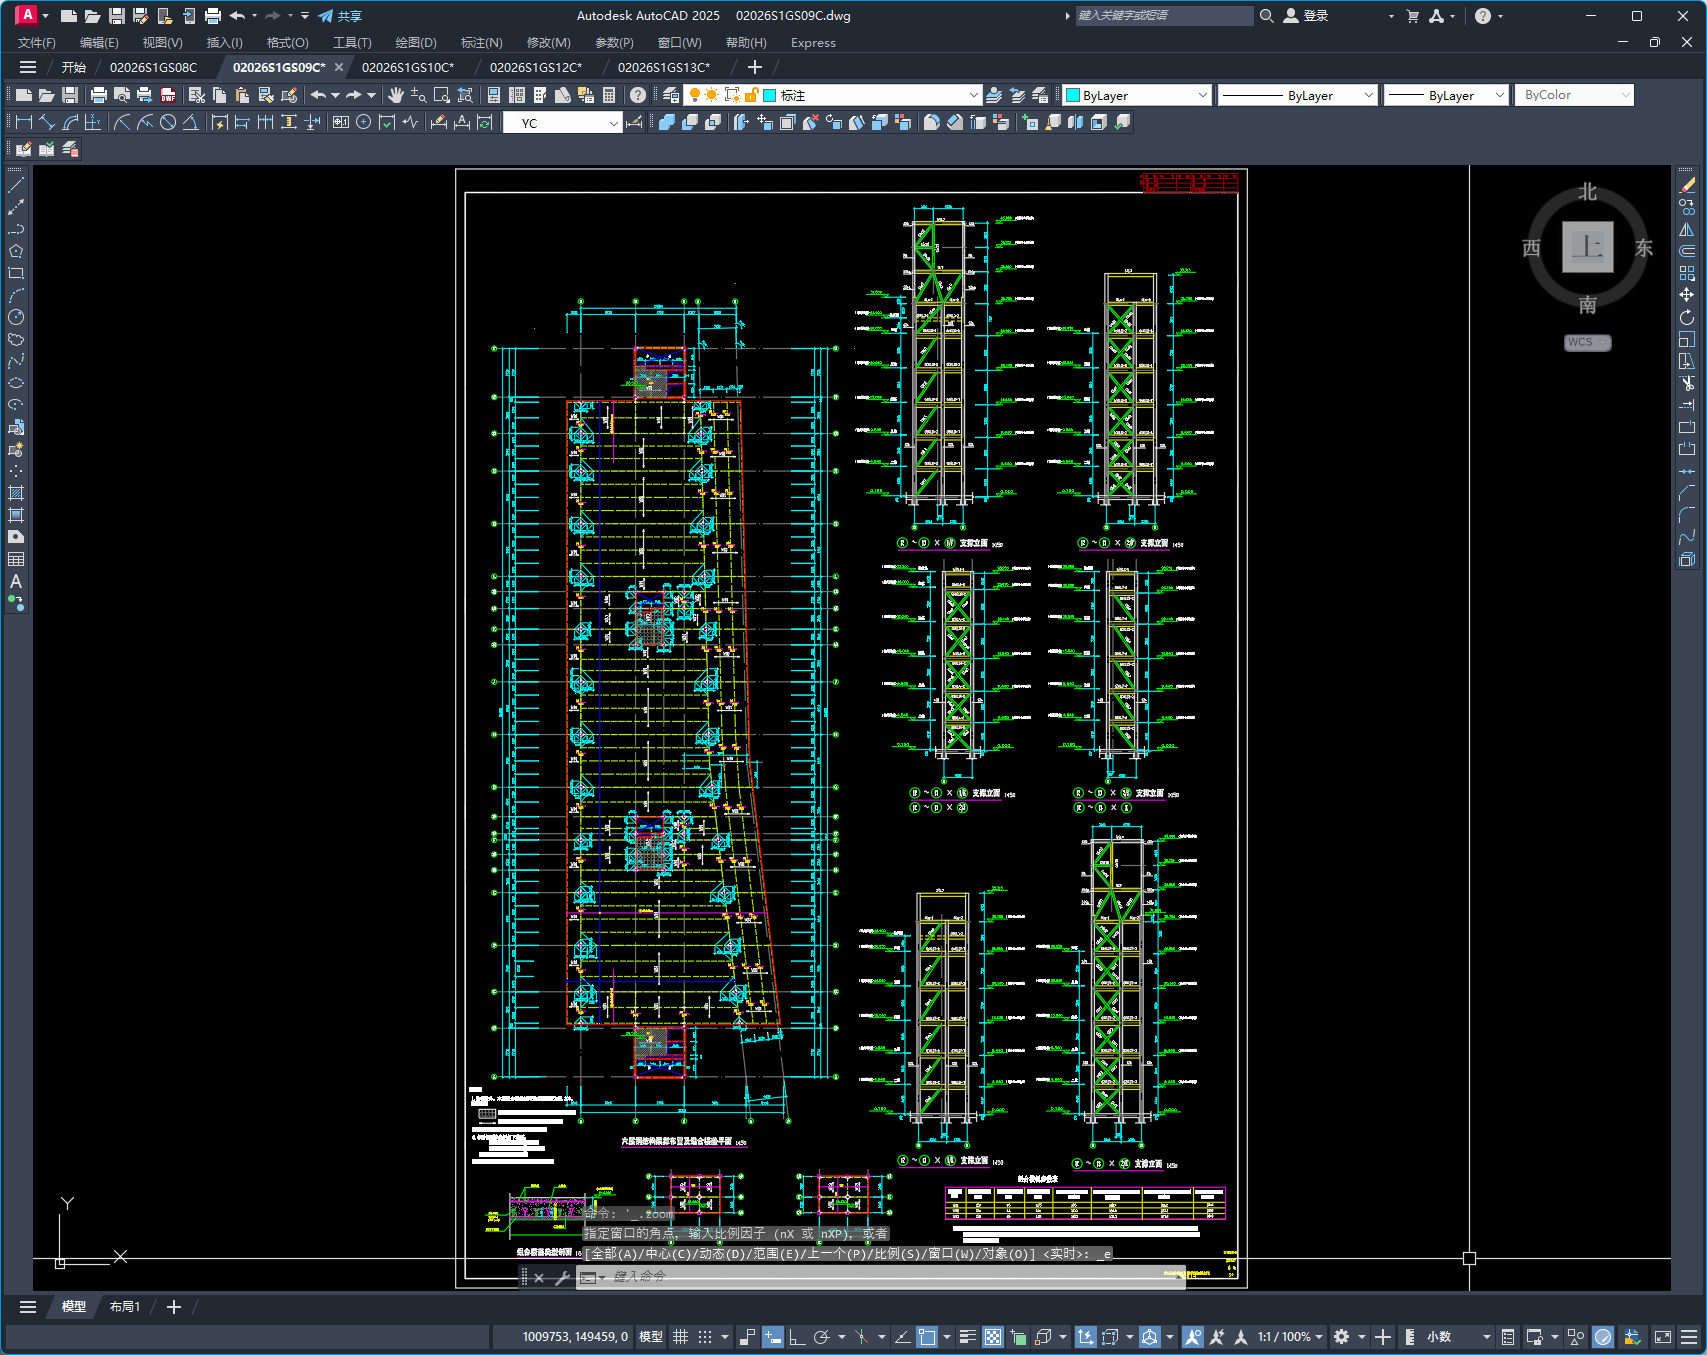Select the Pan hand tool
1707x1355 pixels.
[395, 95]
